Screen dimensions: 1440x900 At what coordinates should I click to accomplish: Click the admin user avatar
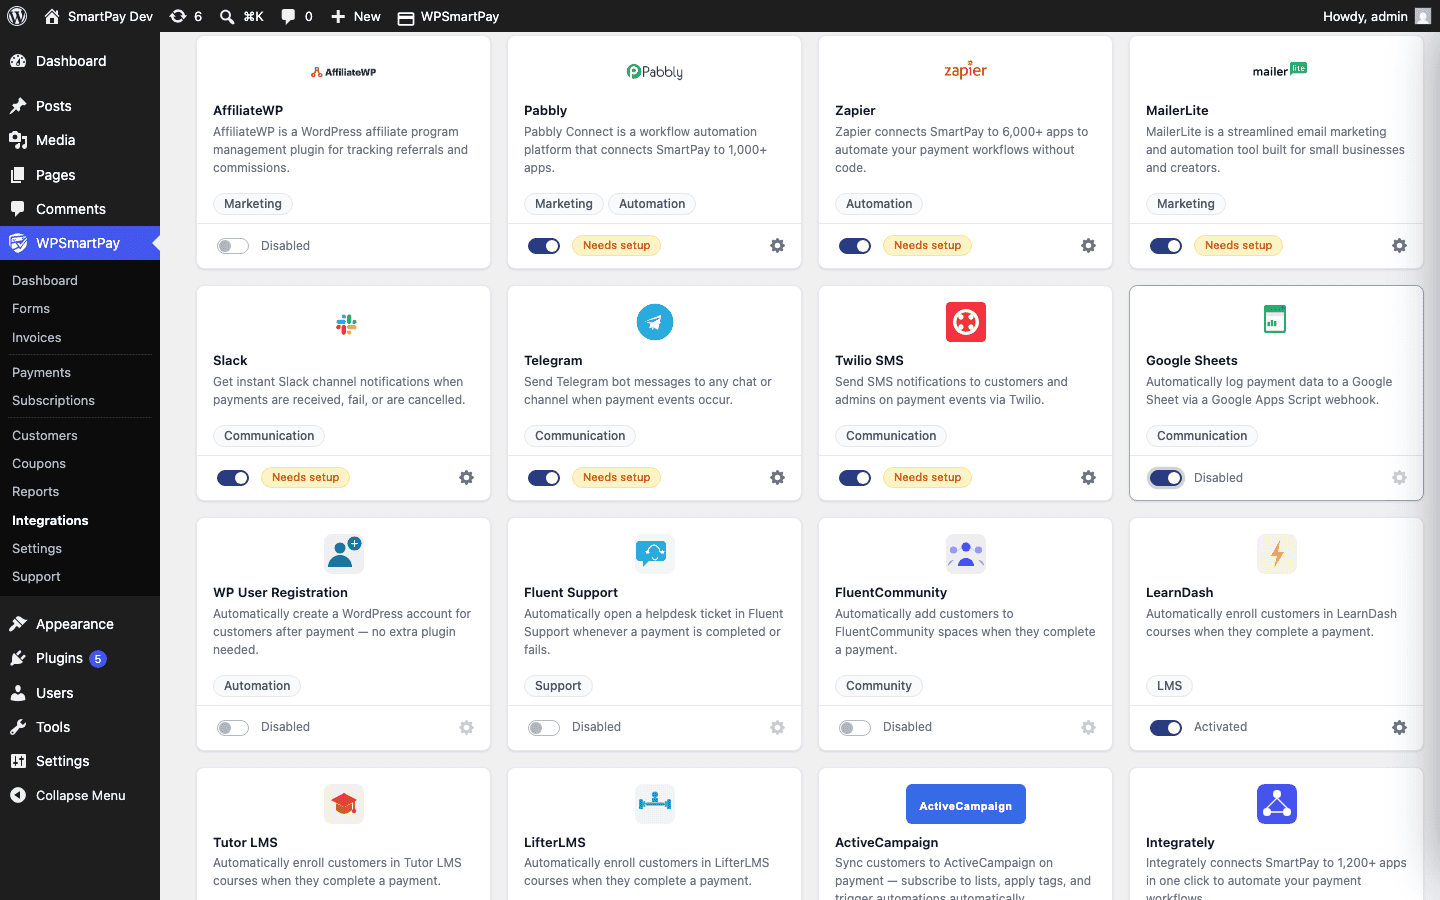click(1423, 16)
